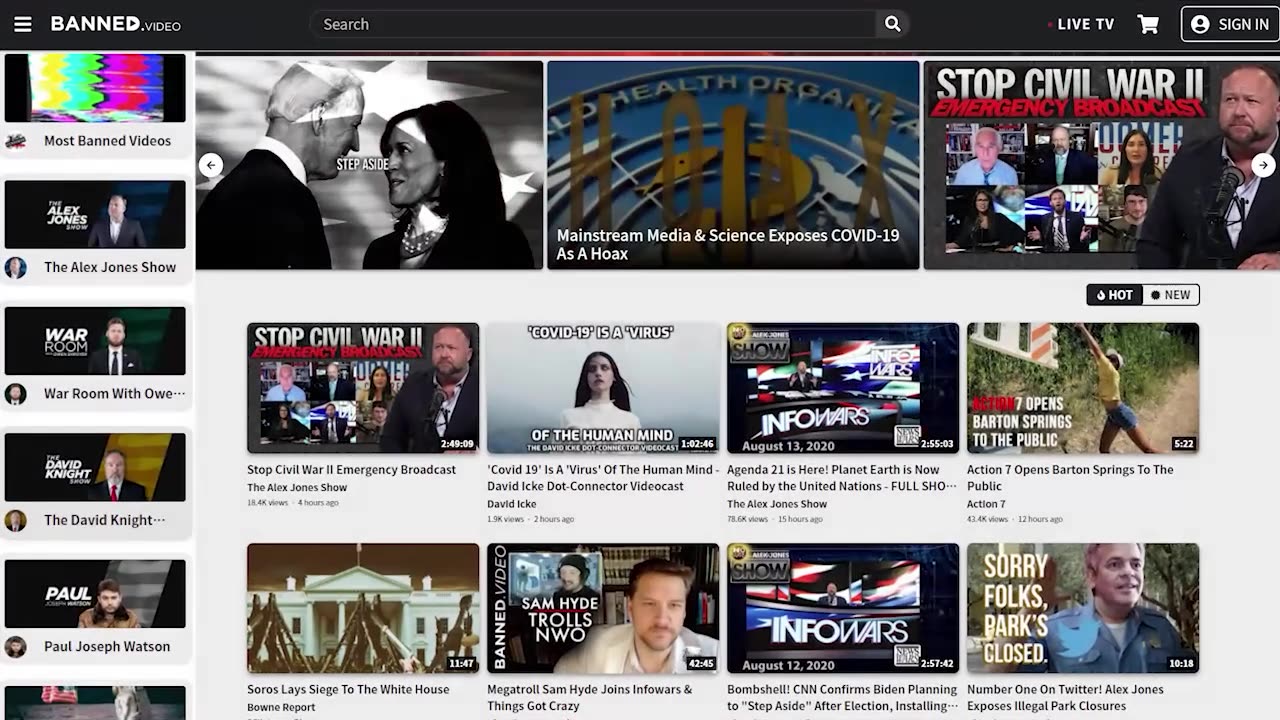Play Action 7 Barton Springs thumbnail

(x=1083, y=388)
